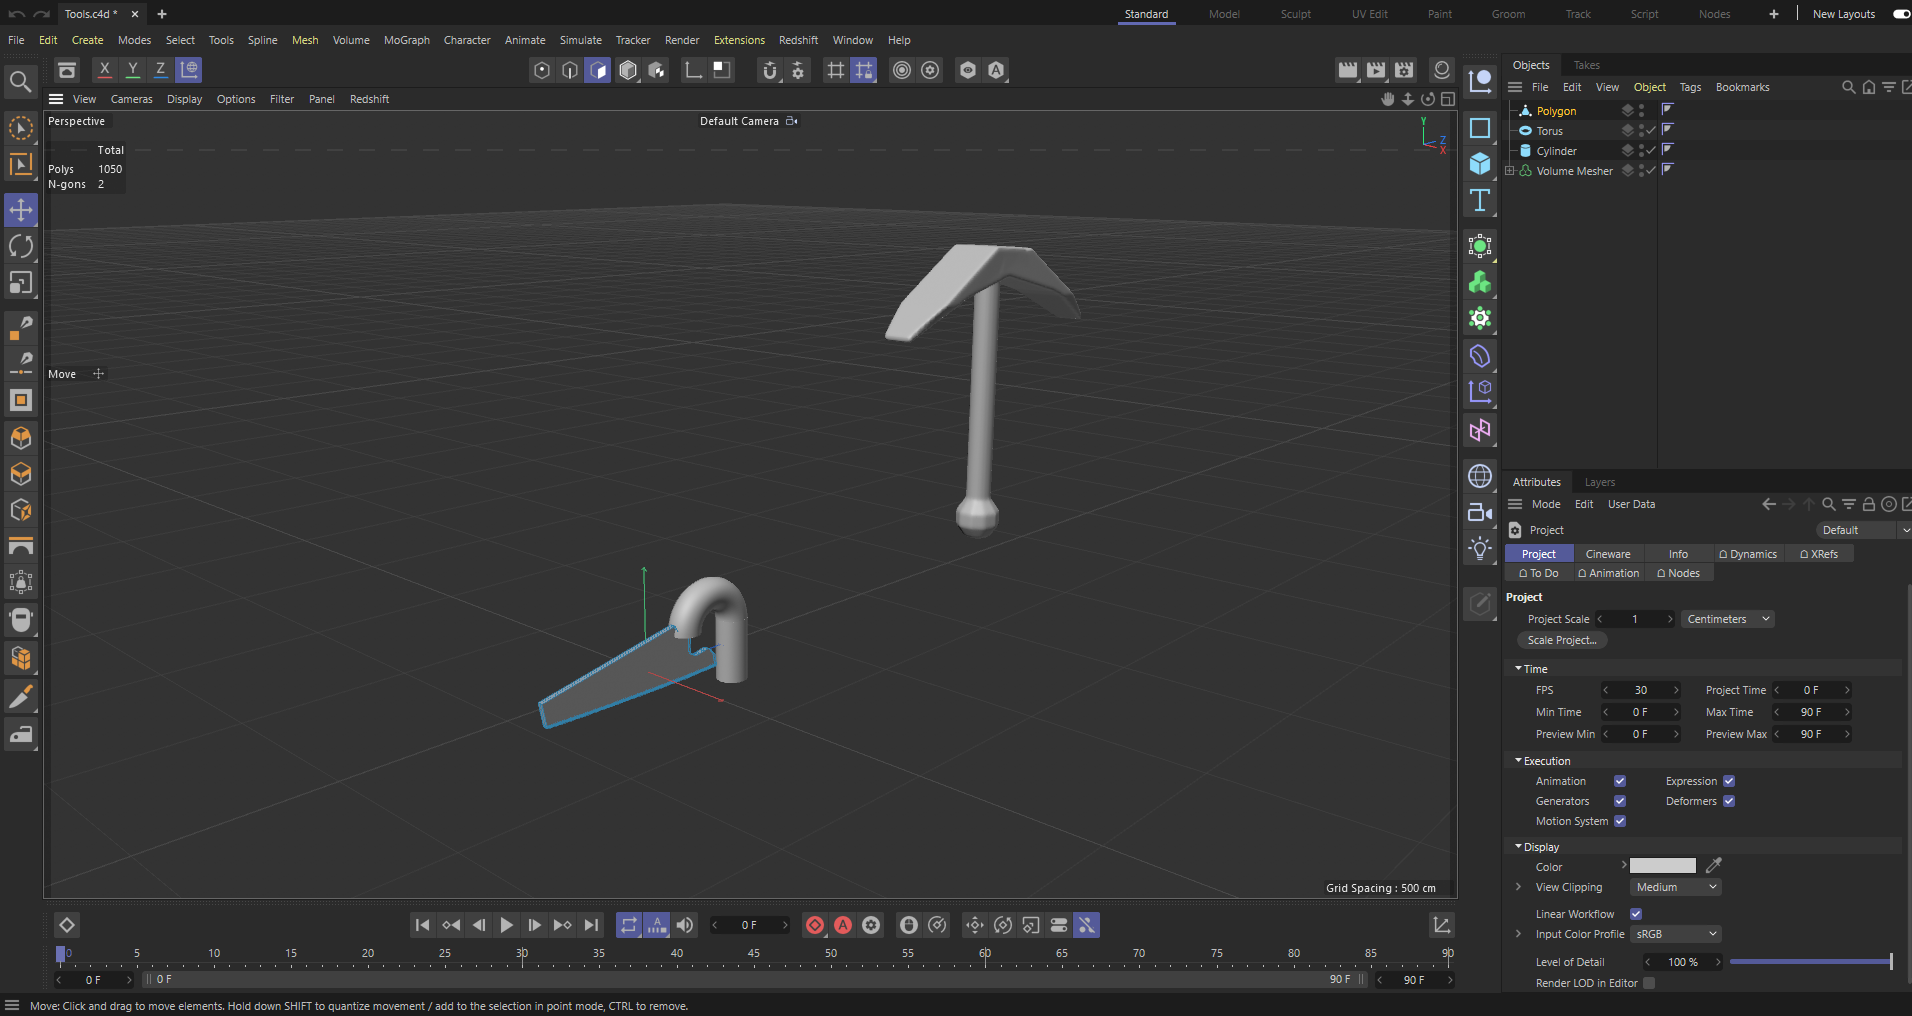This screenshot has height=1016, width=1912.
Task: Click the keyframe diamond icon left of timeline
Action: coord(67,925)
